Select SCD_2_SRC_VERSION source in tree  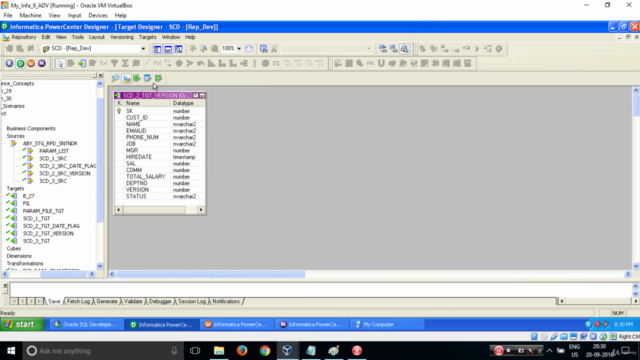pyautogui.click(x=64, y=173)
